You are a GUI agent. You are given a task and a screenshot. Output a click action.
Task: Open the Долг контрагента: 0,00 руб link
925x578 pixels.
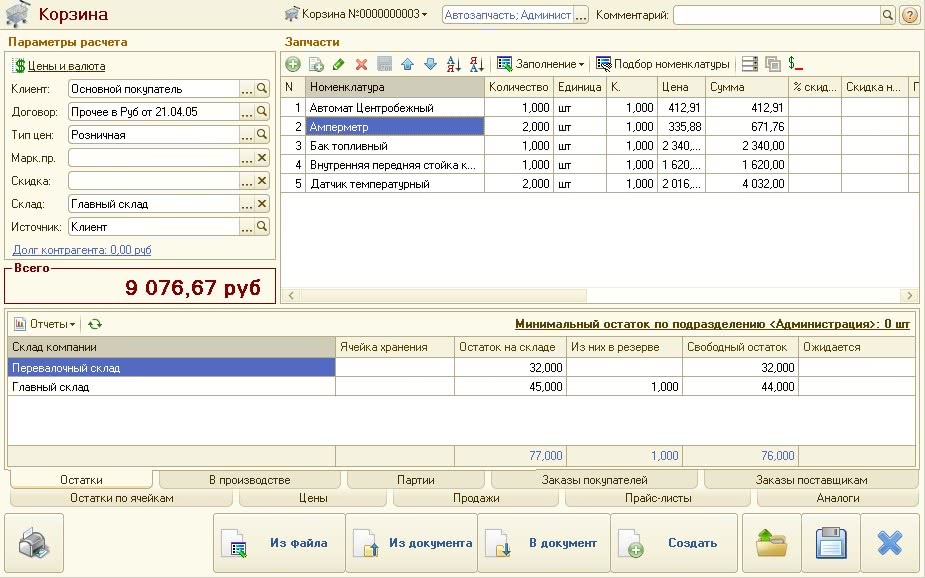(82, 250)
